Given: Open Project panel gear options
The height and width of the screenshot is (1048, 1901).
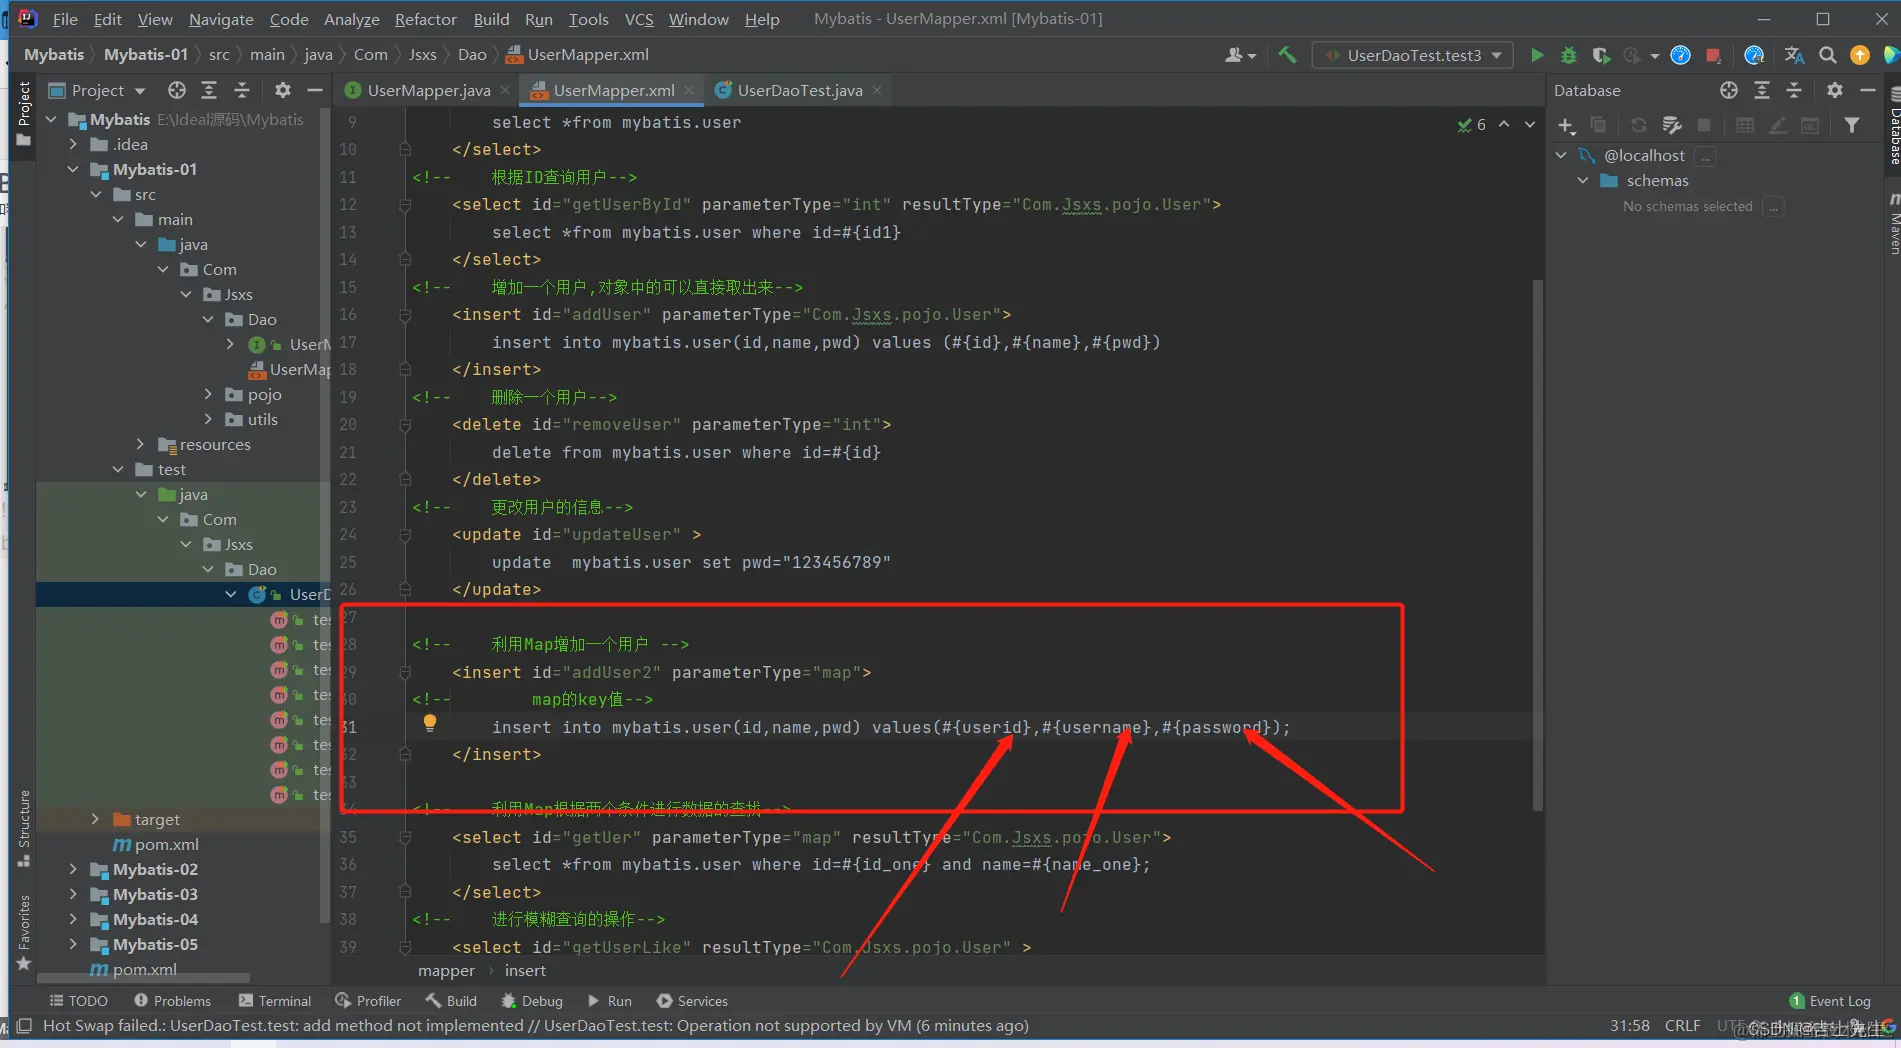Looking at the screenshot, I should [x=283, y=90].
